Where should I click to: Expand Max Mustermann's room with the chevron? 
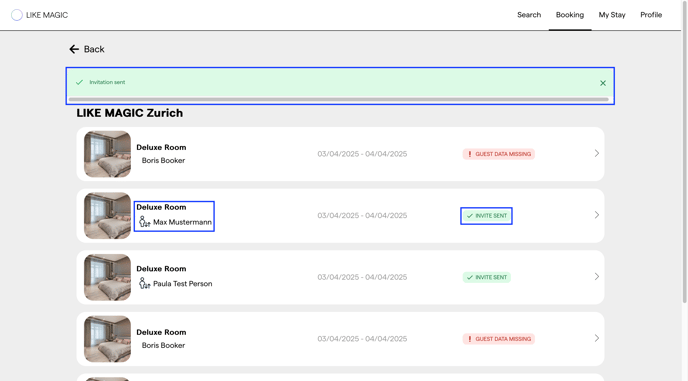[597, 215]
